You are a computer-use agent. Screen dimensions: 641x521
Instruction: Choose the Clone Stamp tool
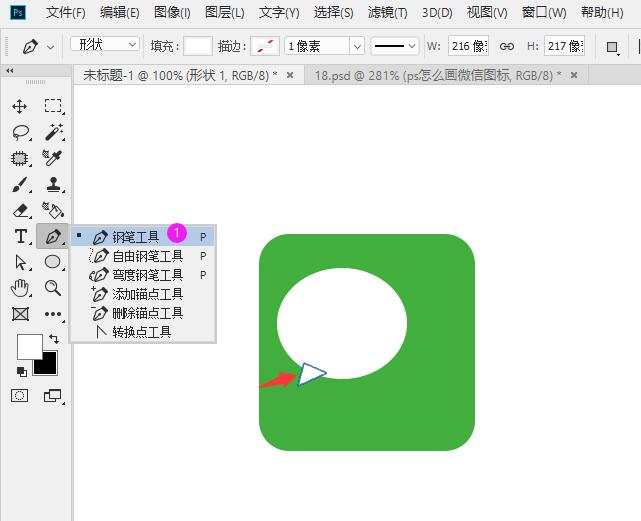pos(53,184)
